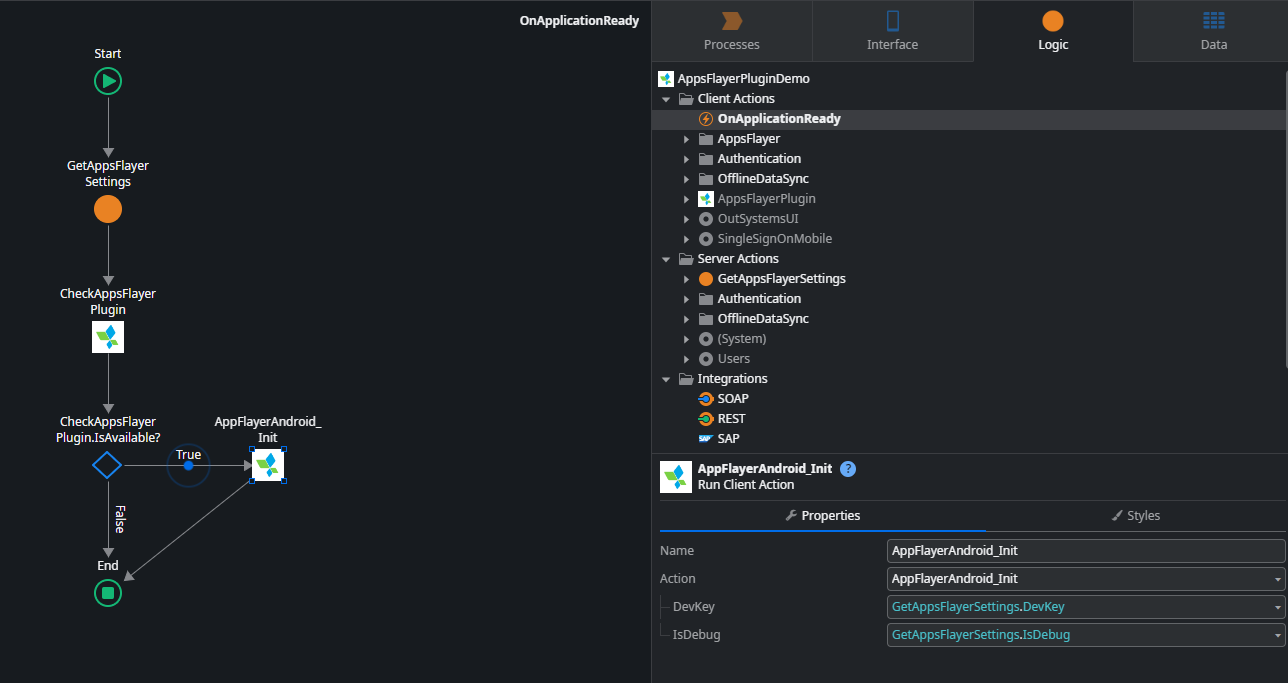Select the Server Actions tree row
Viewport: 1288px width, 683px height.
(x=738, y=259)
